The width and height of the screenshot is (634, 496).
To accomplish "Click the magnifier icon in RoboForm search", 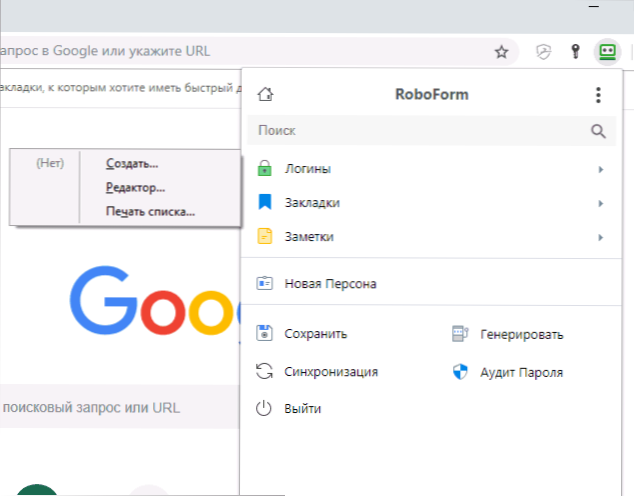I will click(598, 131).
